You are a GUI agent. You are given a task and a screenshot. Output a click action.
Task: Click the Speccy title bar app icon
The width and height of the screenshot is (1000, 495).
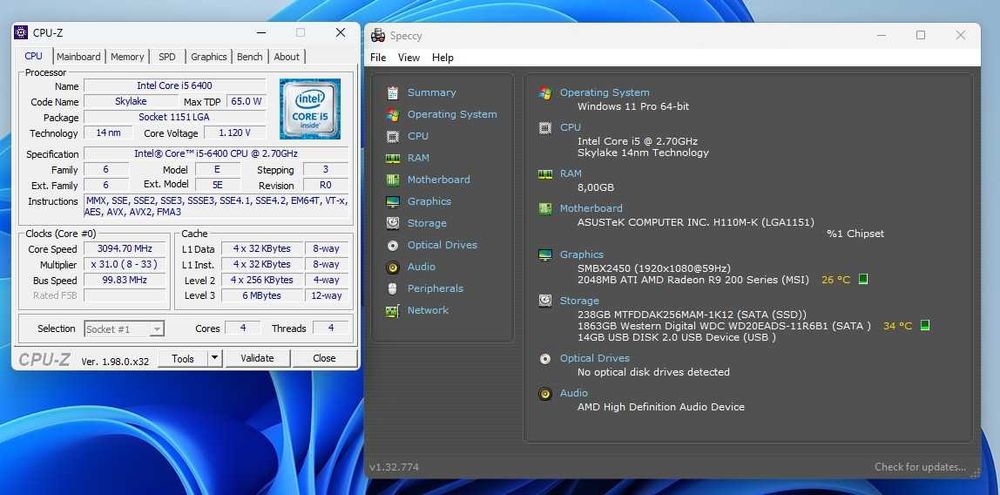click(378, 36)
